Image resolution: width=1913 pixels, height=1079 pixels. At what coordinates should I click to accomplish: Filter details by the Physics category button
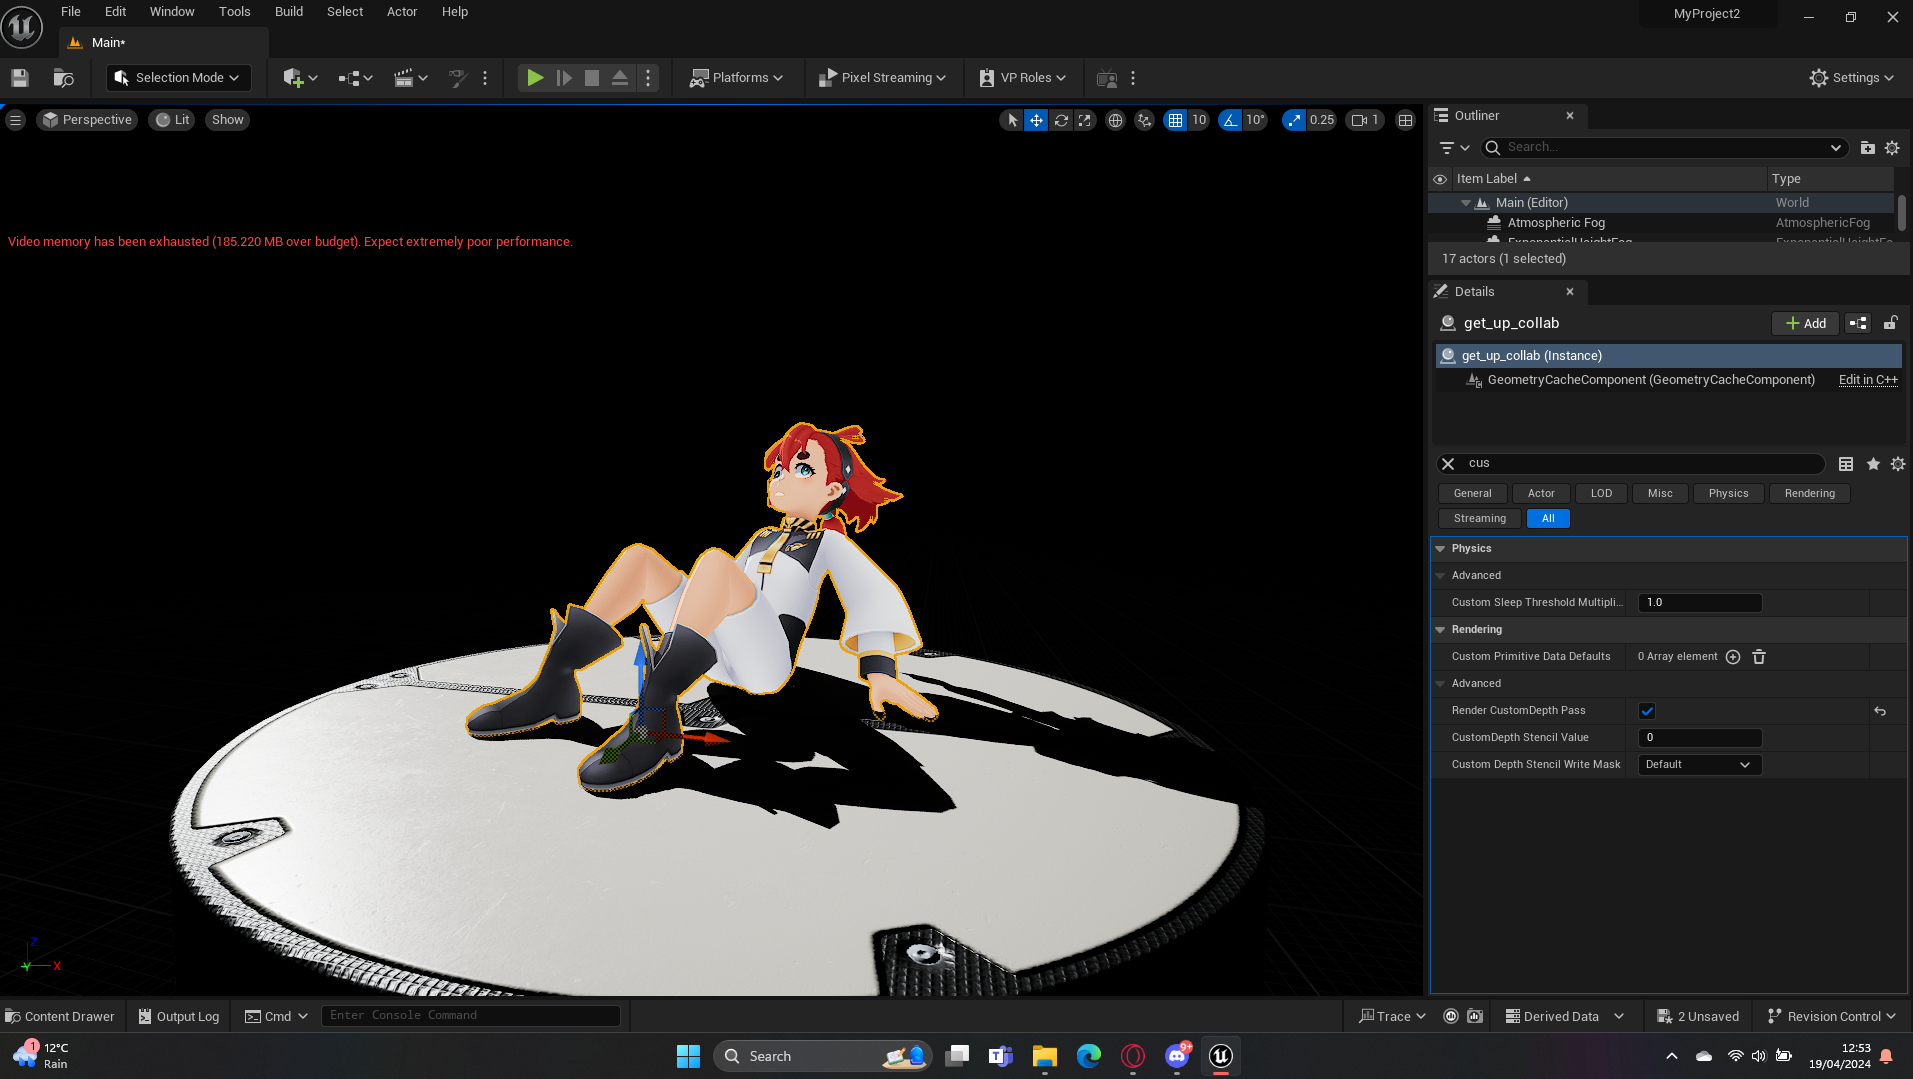[1728, 493]
